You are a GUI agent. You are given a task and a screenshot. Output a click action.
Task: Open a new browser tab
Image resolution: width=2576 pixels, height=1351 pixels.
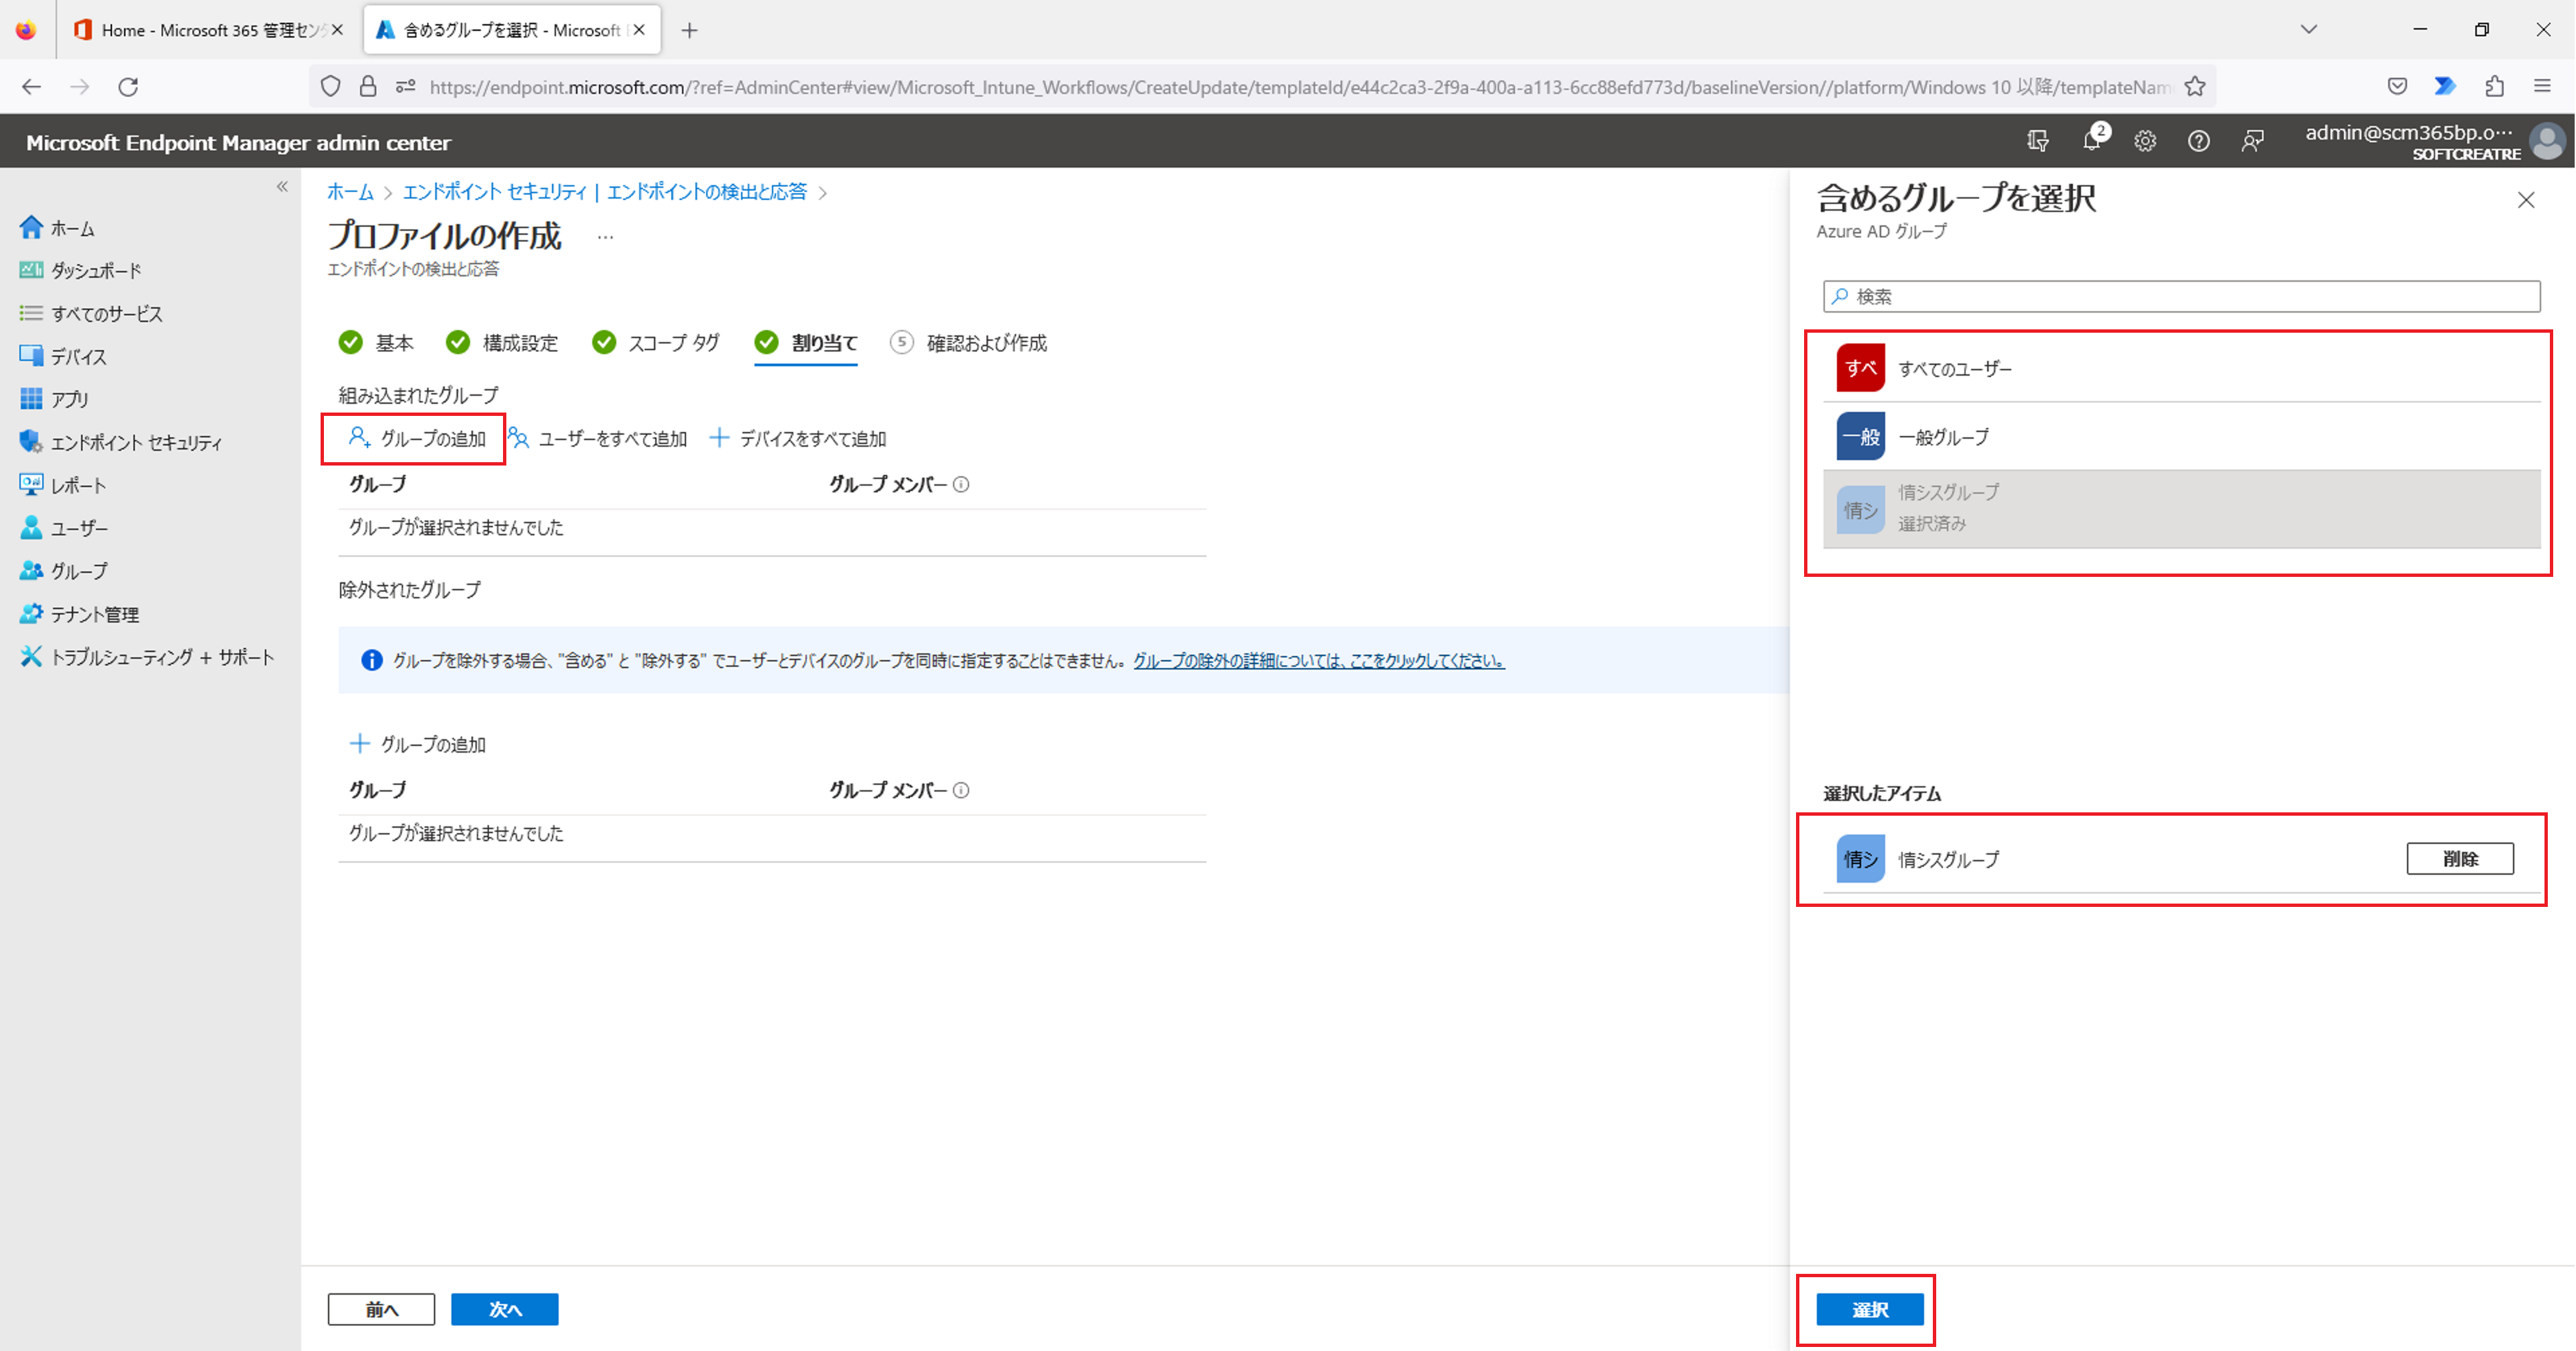point(689,30)
